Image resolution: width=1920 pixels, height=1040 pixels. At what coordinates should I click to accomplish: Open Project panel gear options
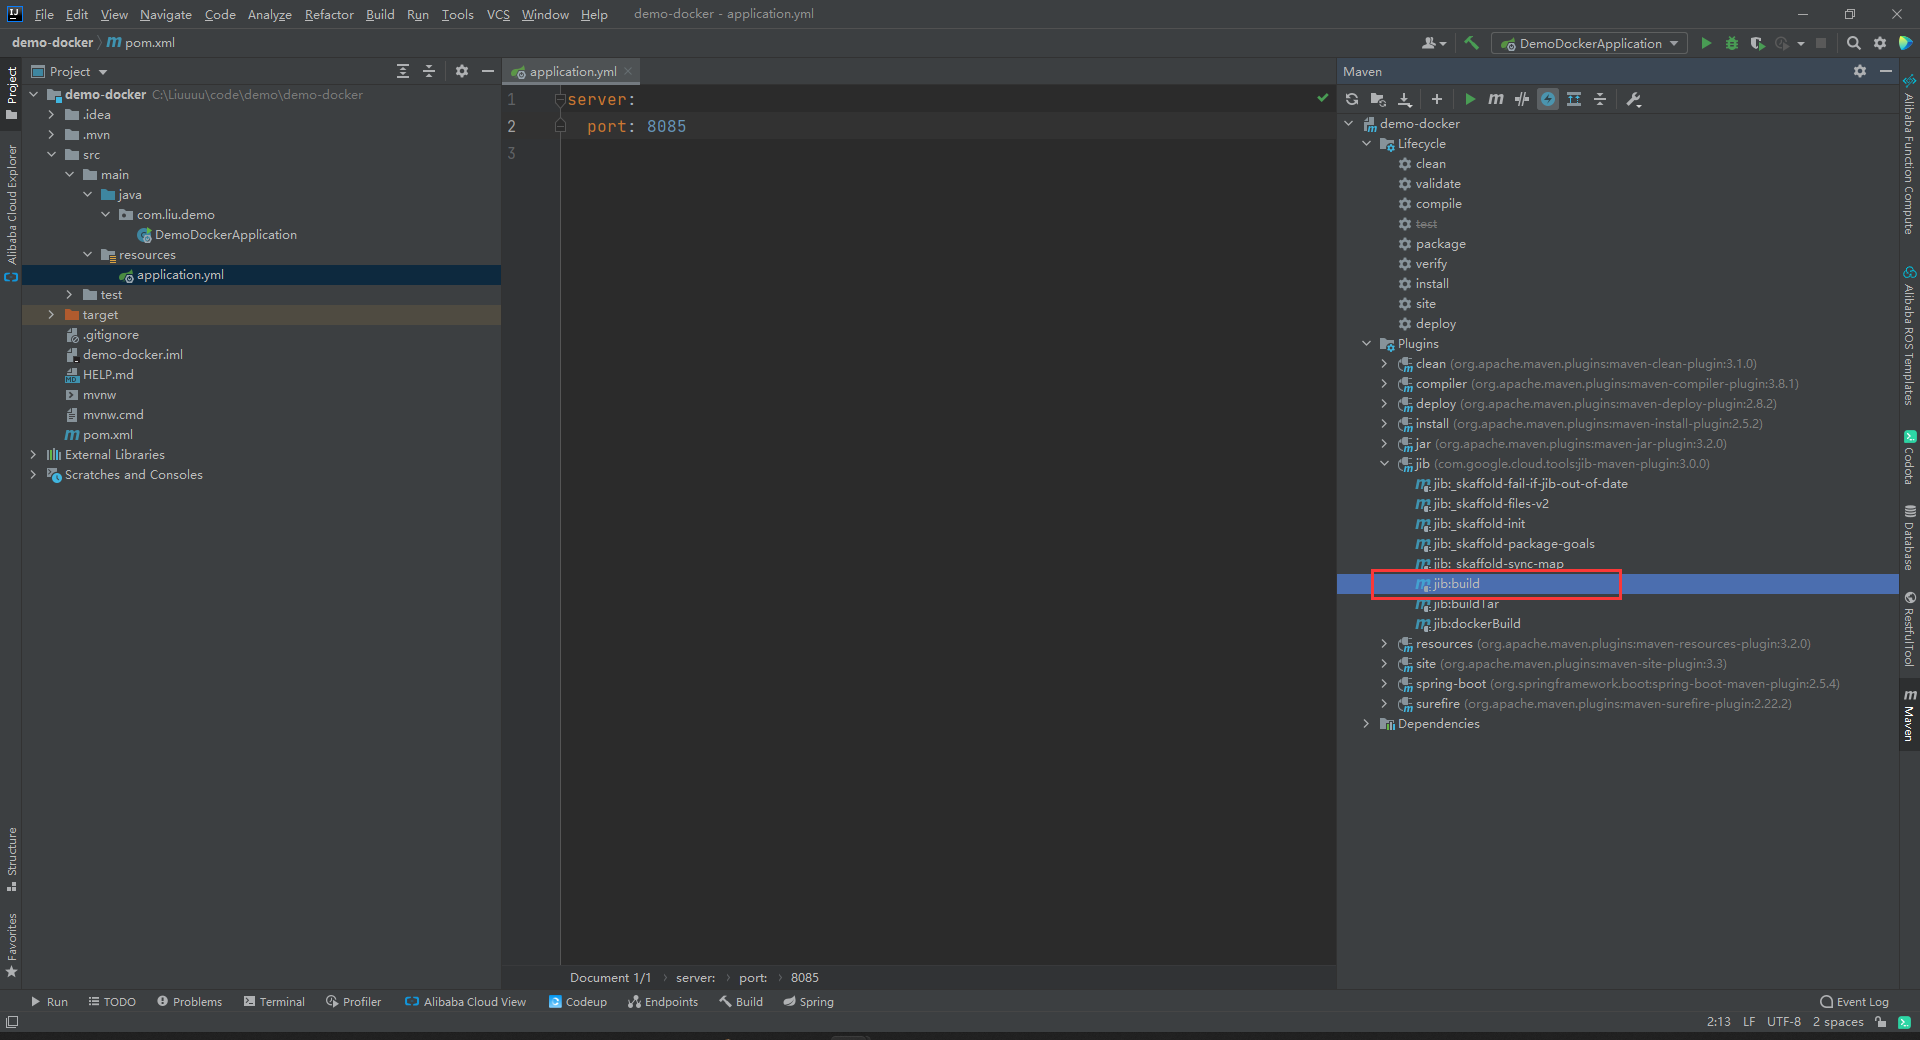tap(462, 71)
